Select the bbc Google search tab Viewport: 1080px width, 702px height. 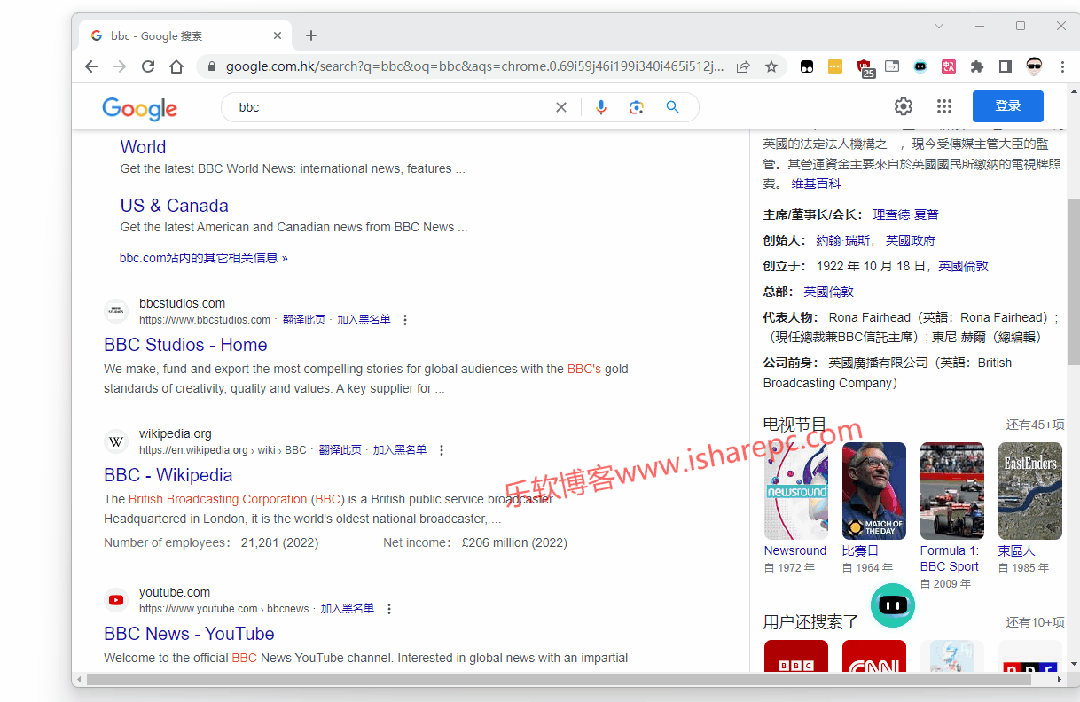(185, 36)
